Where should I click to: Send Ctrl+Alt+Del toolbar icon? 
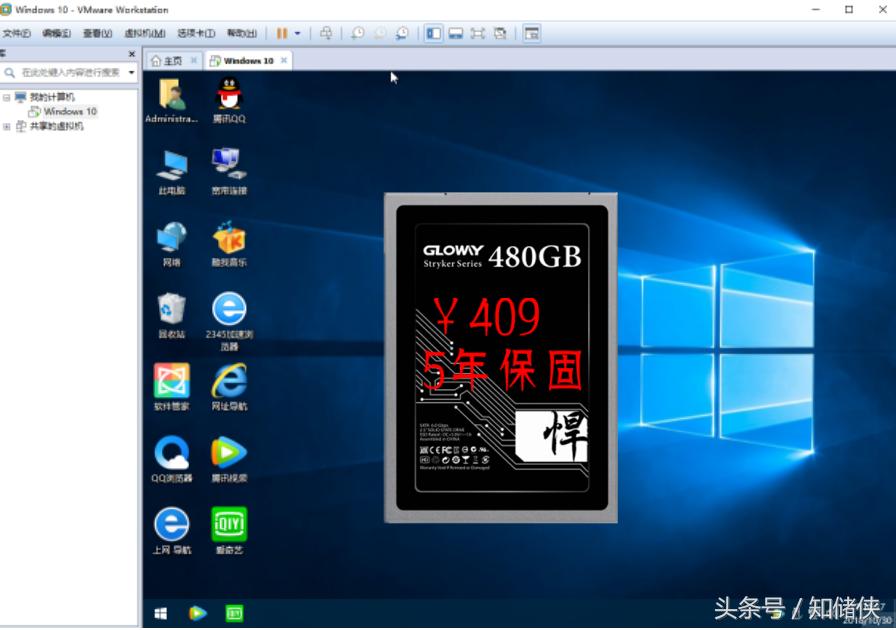point(326,33)
